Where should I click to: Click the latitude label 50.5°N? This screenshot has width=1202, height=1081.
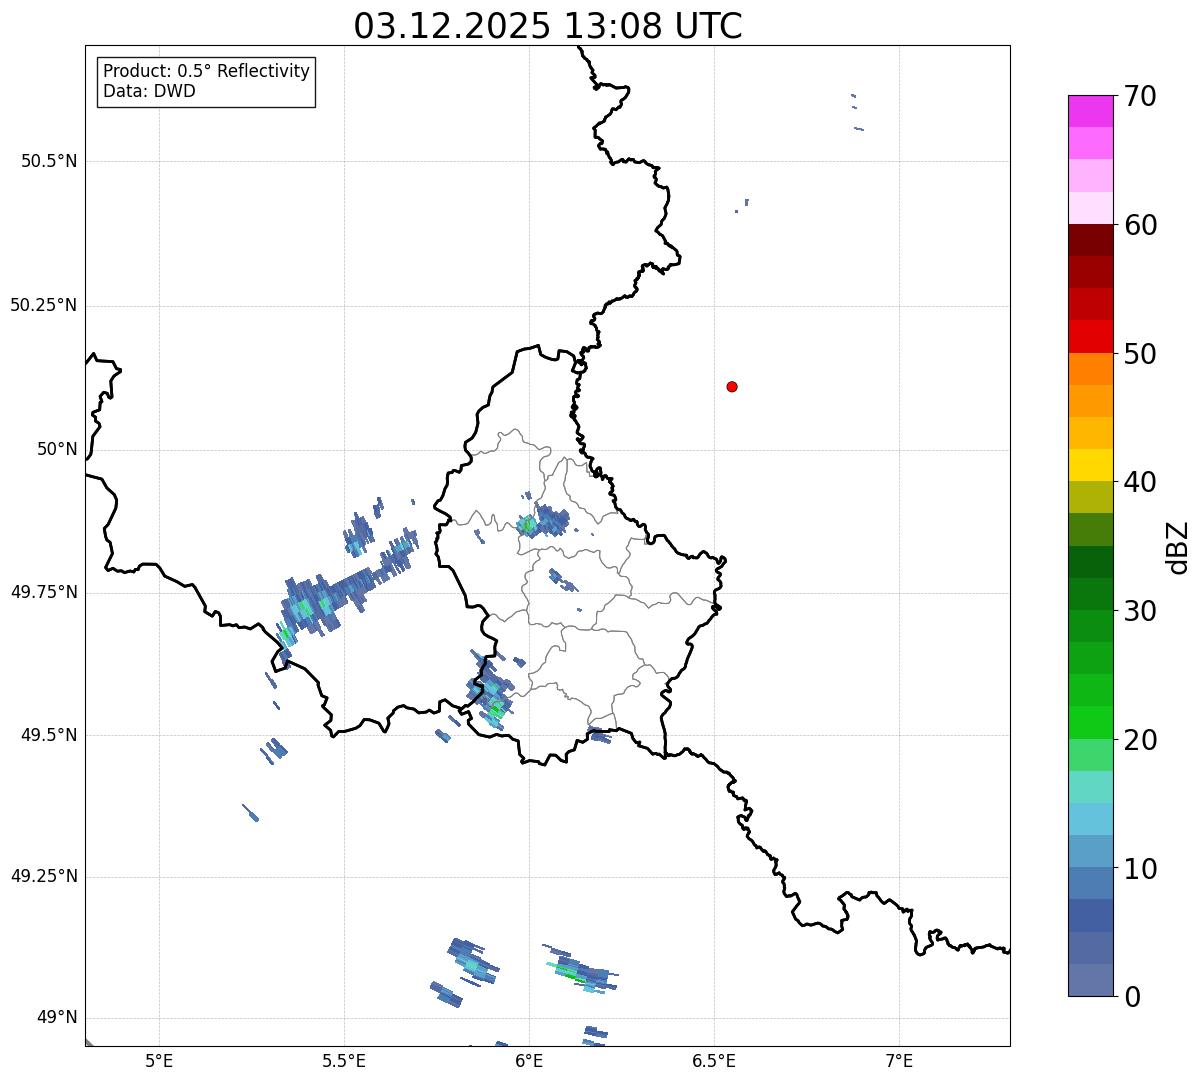pos(49,162)
